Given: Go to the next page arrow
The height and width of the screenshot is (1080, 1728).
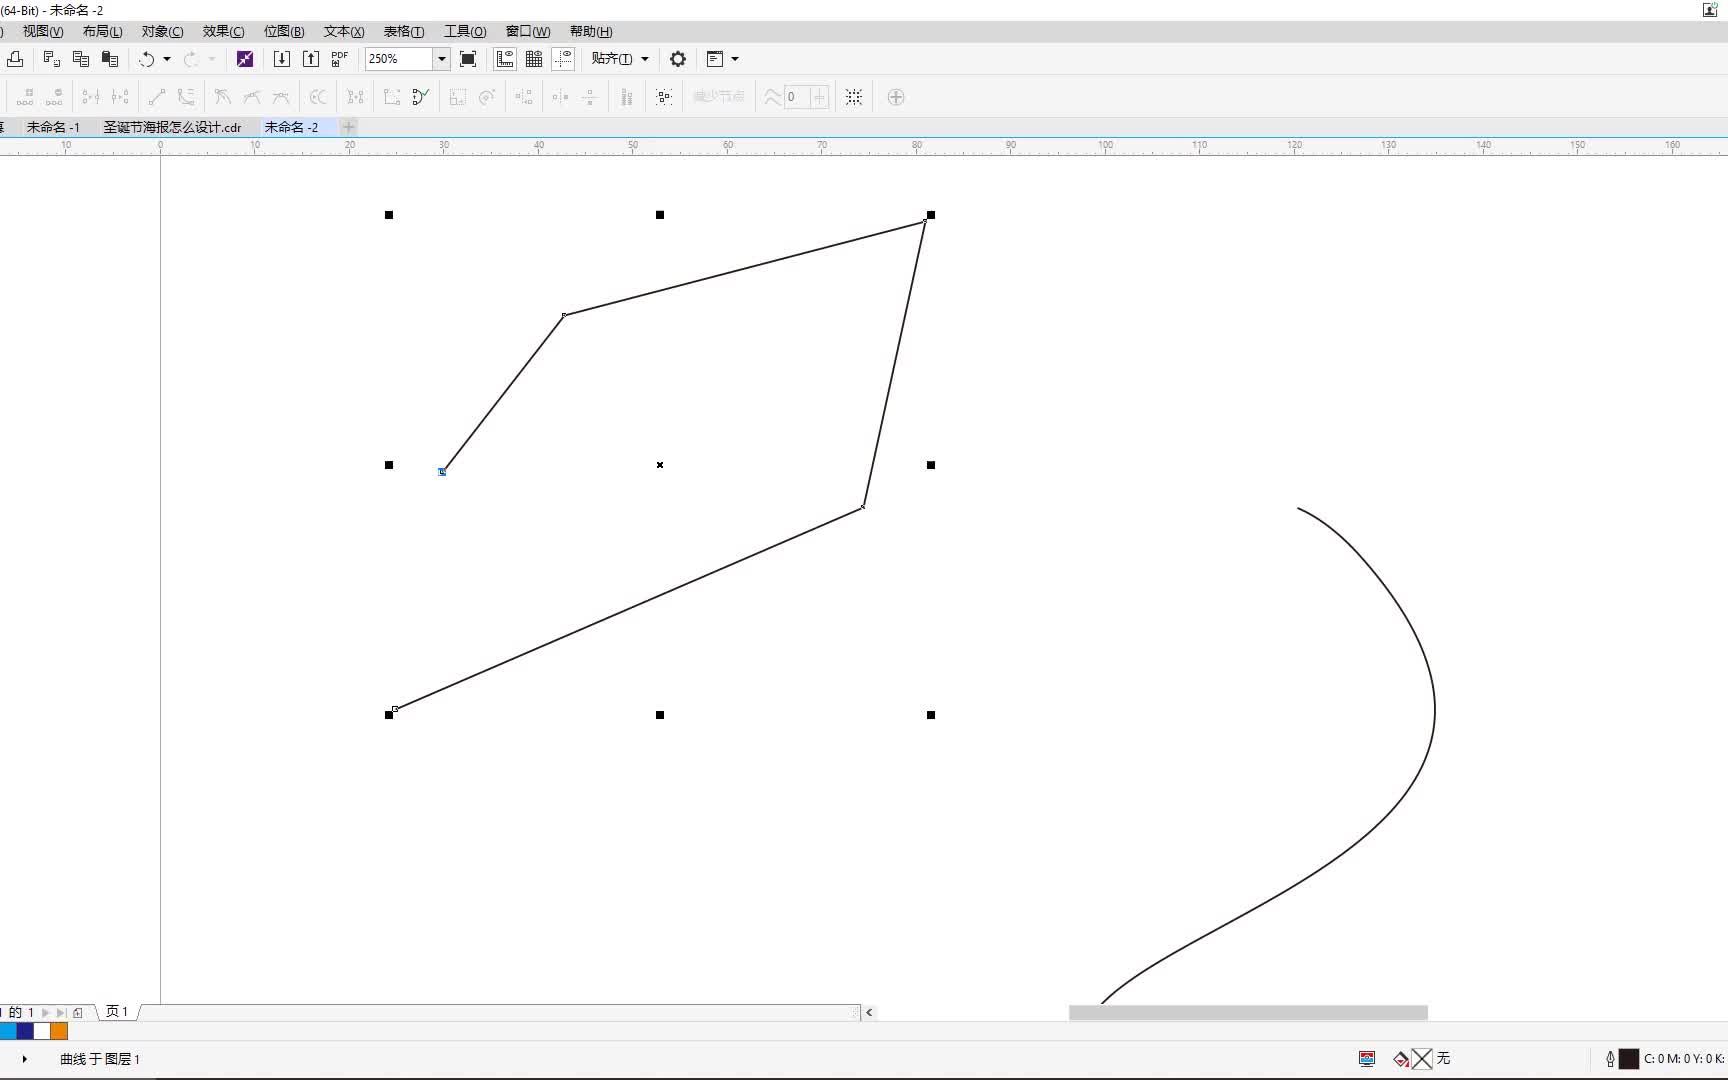Looking at the screenshot, I should pyautogui.click(x=46, y=1012).
